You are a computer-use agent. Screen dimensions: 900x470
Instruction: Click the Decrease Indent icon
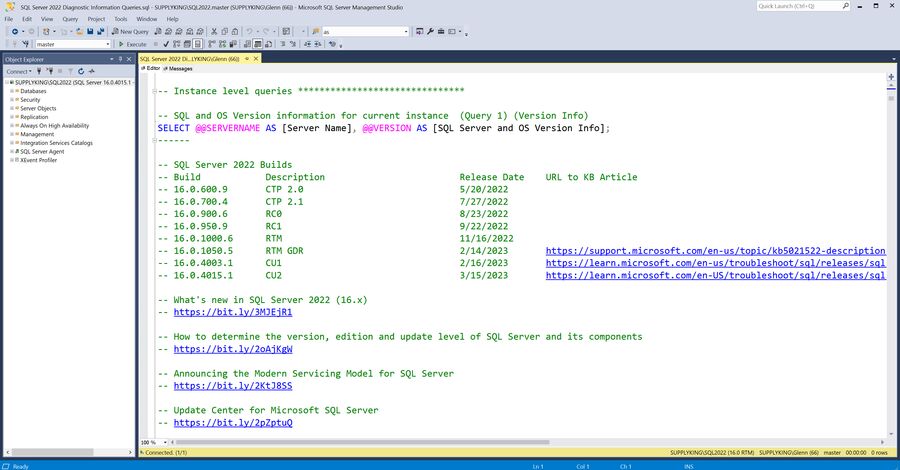coord(307,44)
